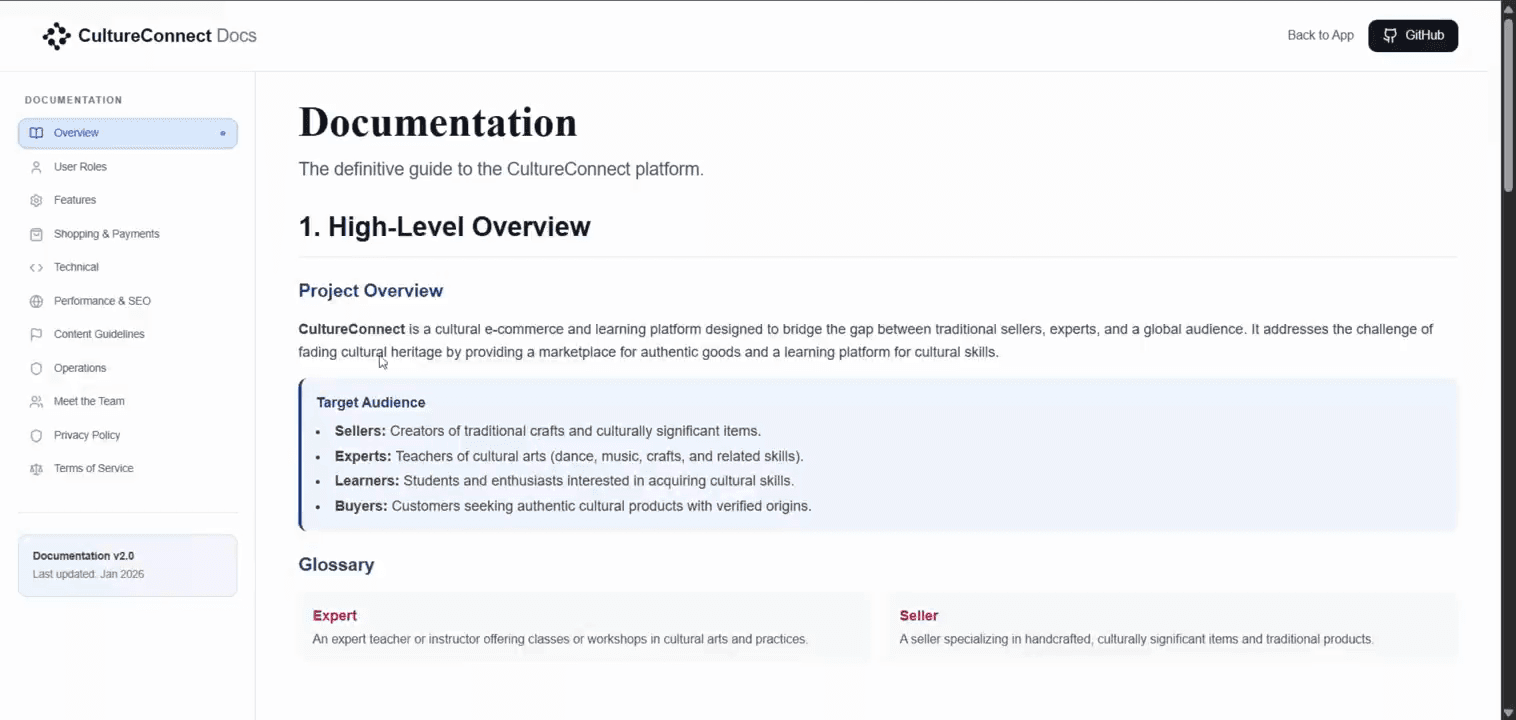
Task: Click the people icon for Meet the Team
Action: tap(36, 401)
